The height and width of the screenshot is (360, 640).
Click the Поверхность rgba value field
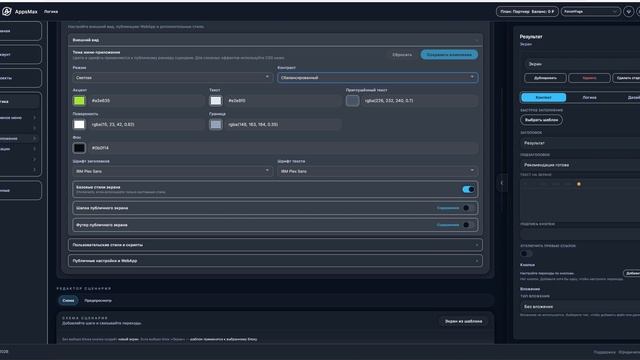[x=146, y=124]
